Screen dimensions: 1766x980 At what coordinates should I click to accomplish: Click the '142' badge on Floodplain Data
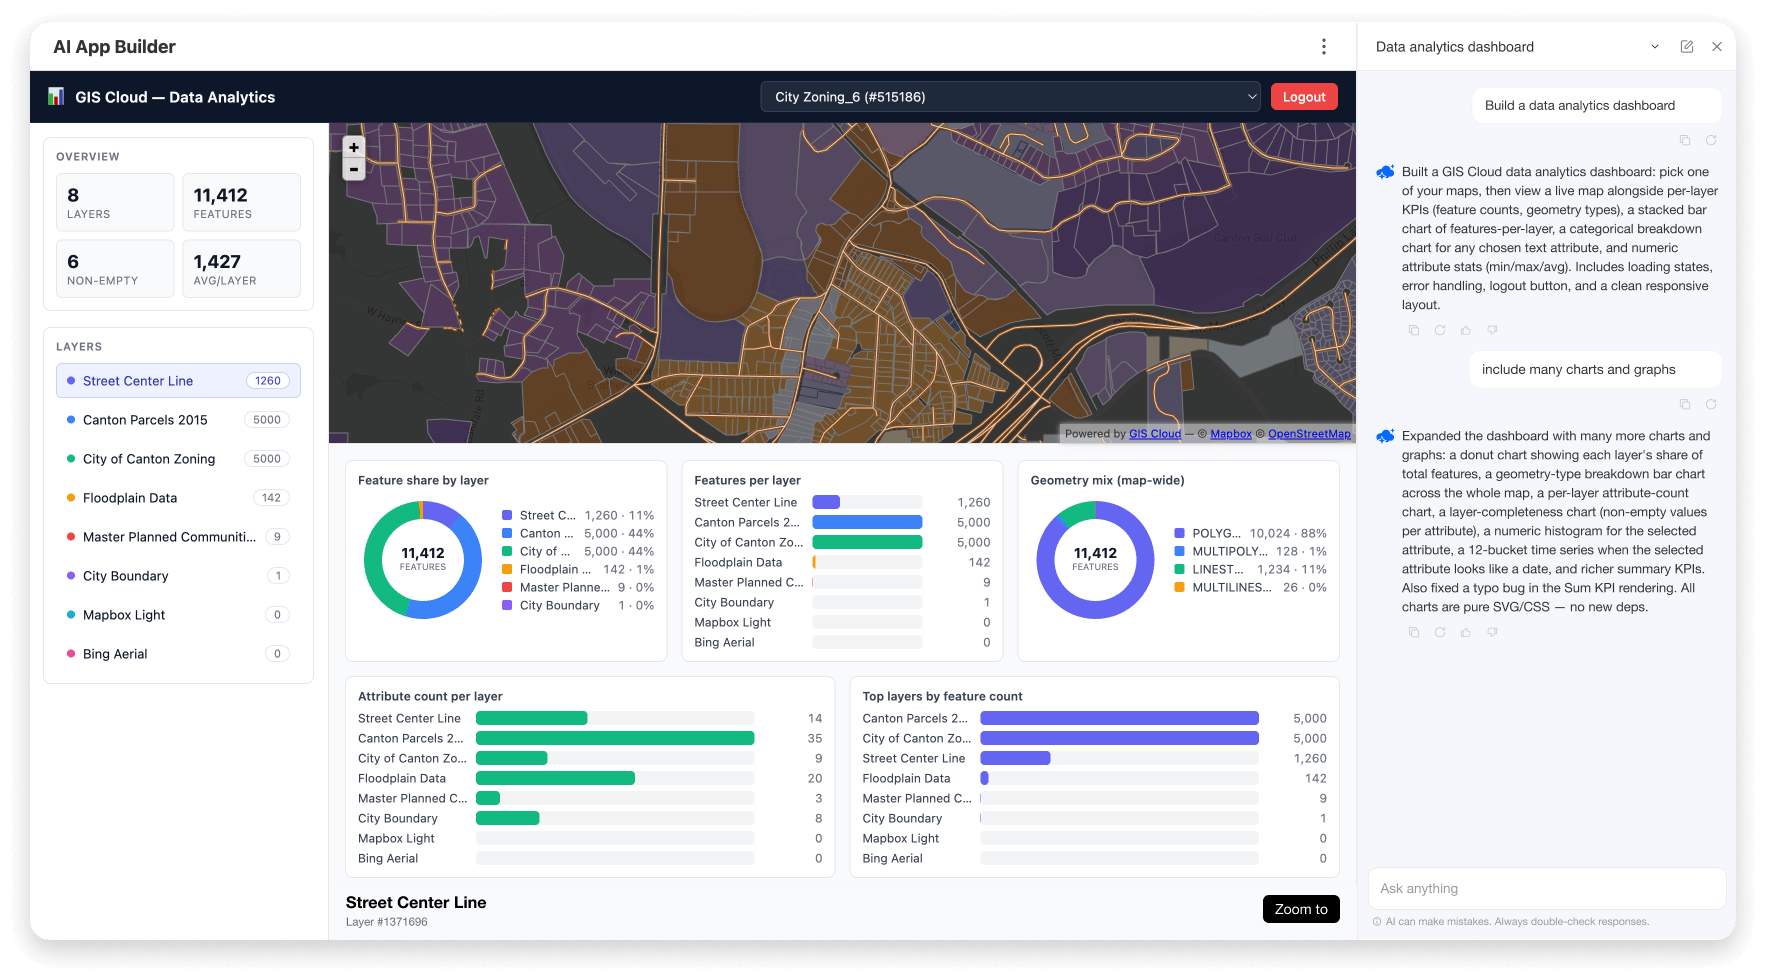[271, 498]
